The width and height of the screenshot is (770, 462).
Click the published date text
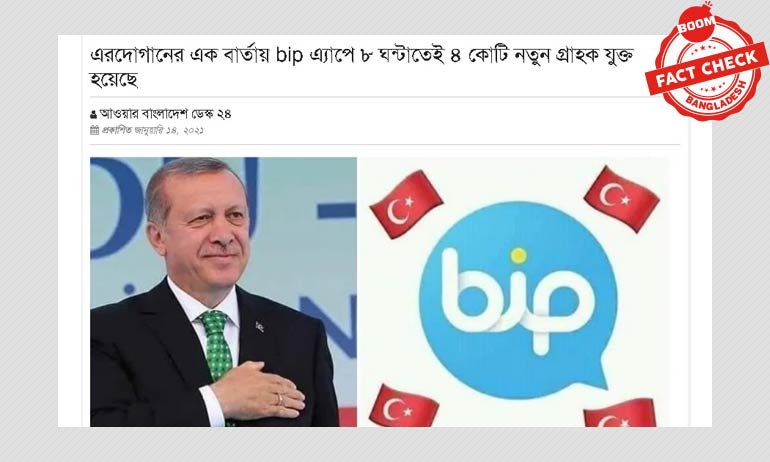click(152, 130)
